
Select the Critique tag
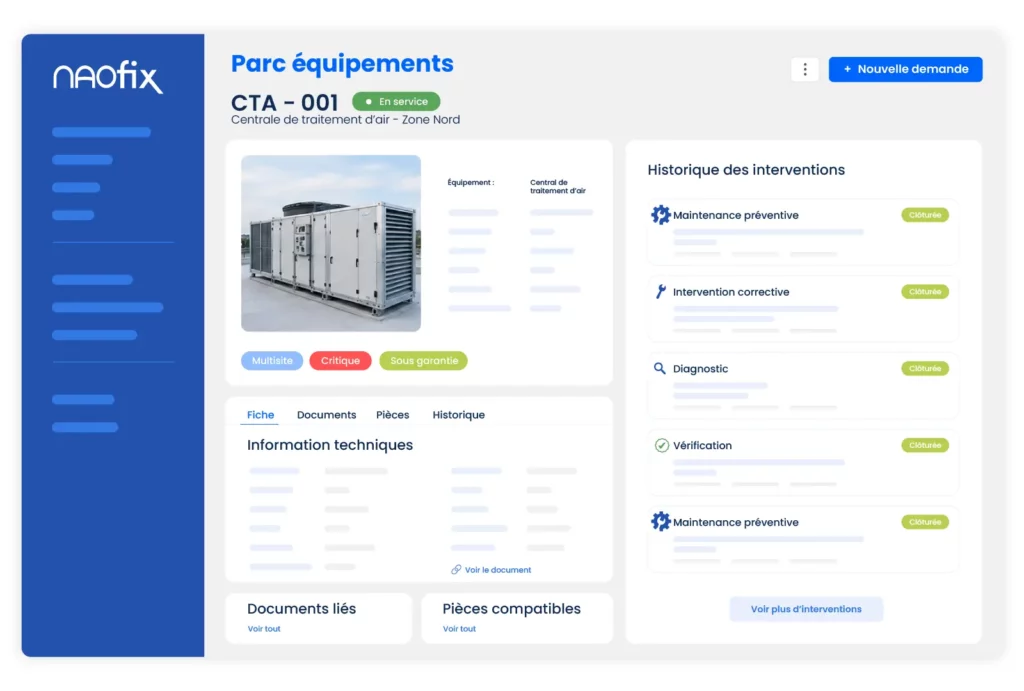[x=340, y=361]
